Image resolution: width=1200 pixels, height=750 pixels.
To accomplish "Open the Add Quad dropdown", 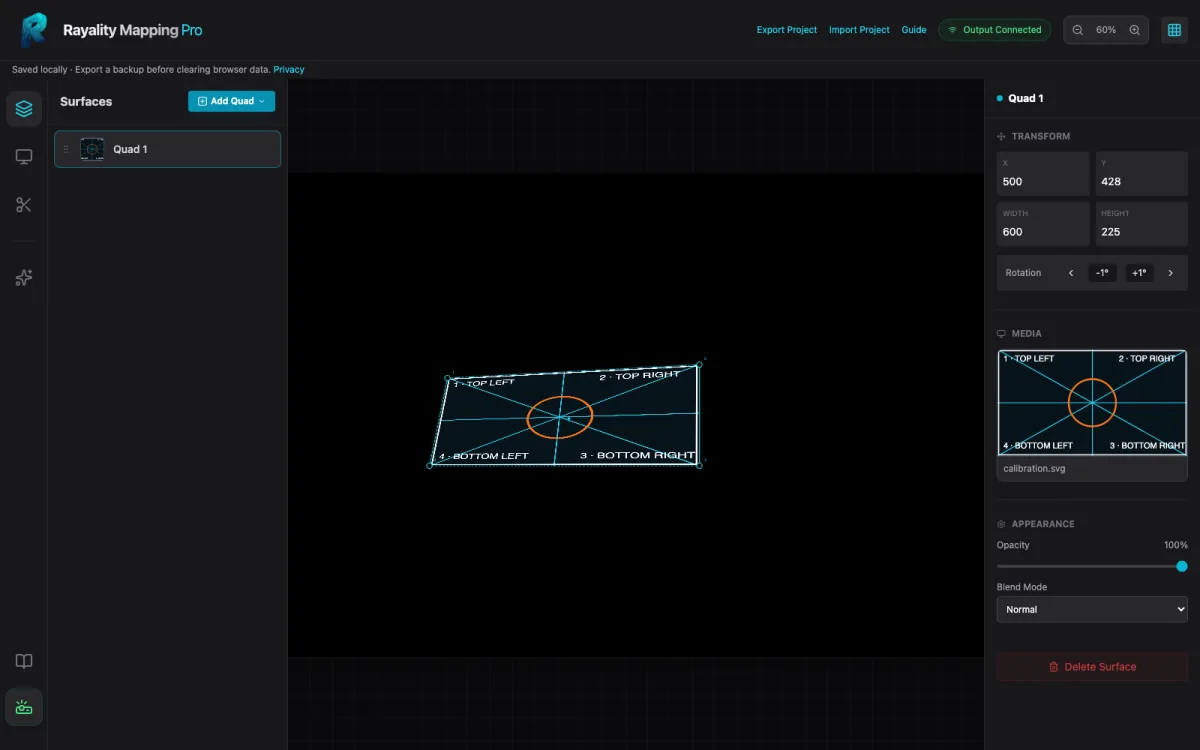I will [x=232, y=101].
